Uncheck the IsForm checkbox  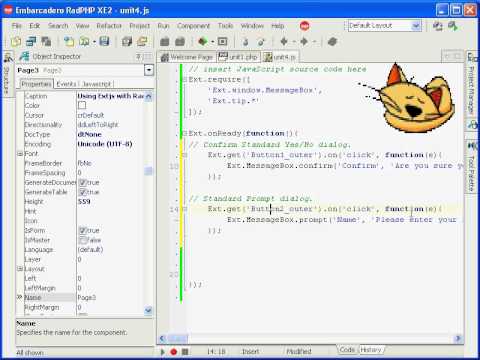click(x=82, y=230)
